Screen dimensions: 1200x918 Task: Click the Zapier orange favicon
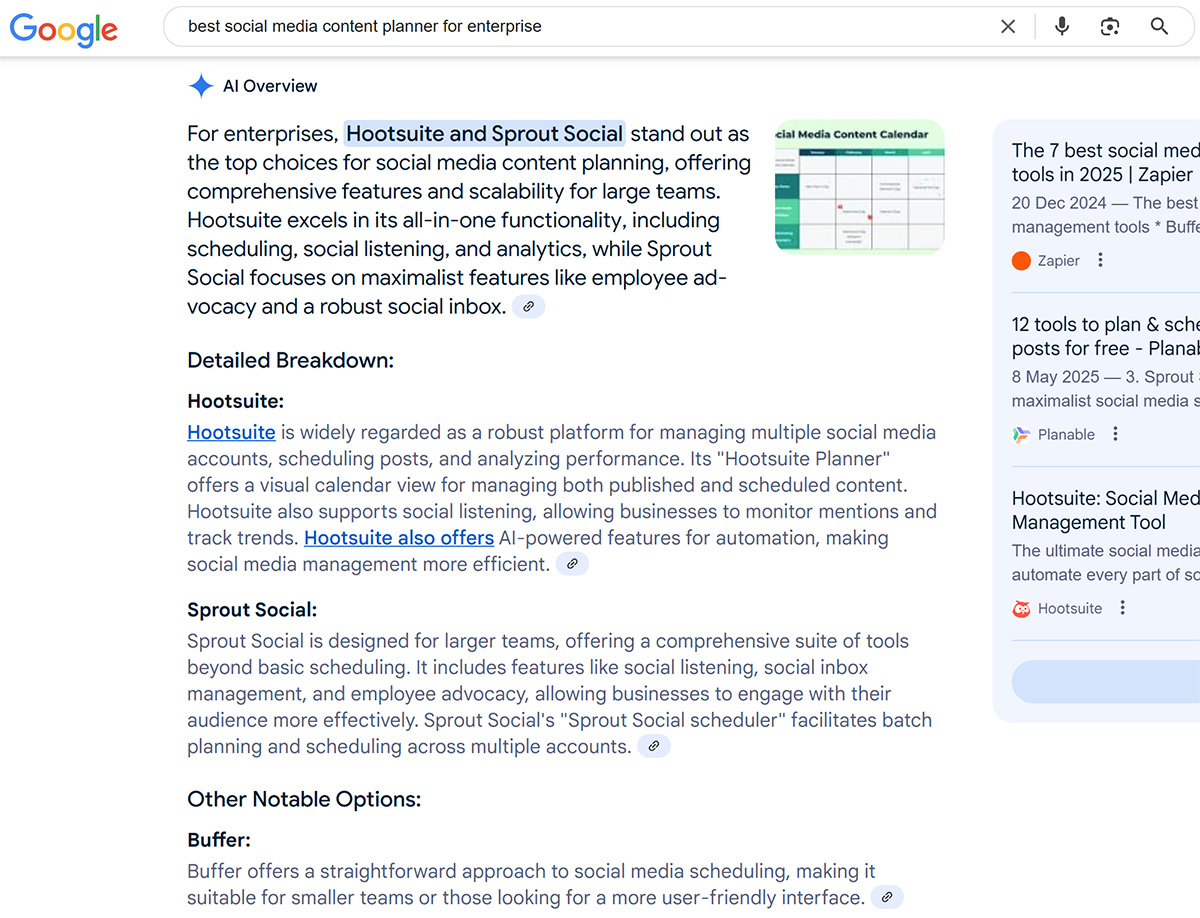[x=1021, y=261]
